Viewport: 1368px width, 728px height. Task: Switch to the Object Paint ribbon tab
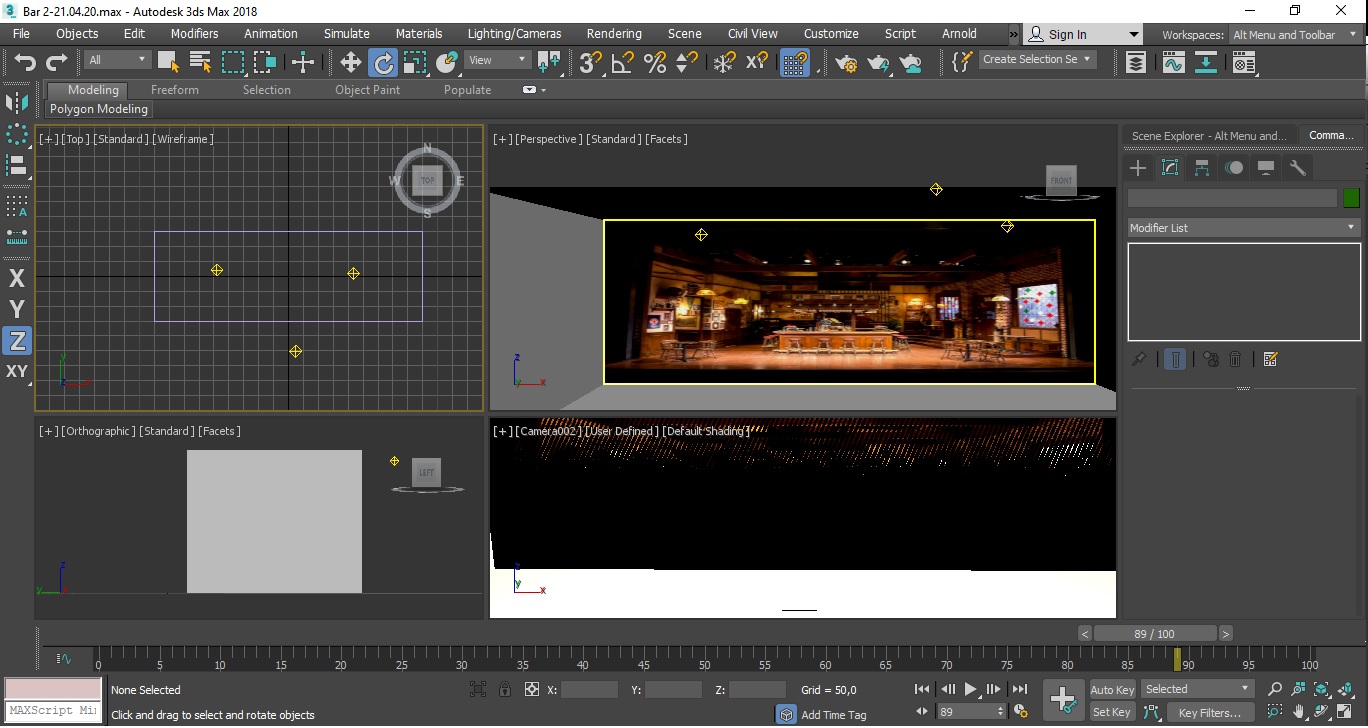pyautogui.click(x=367, y=90)
